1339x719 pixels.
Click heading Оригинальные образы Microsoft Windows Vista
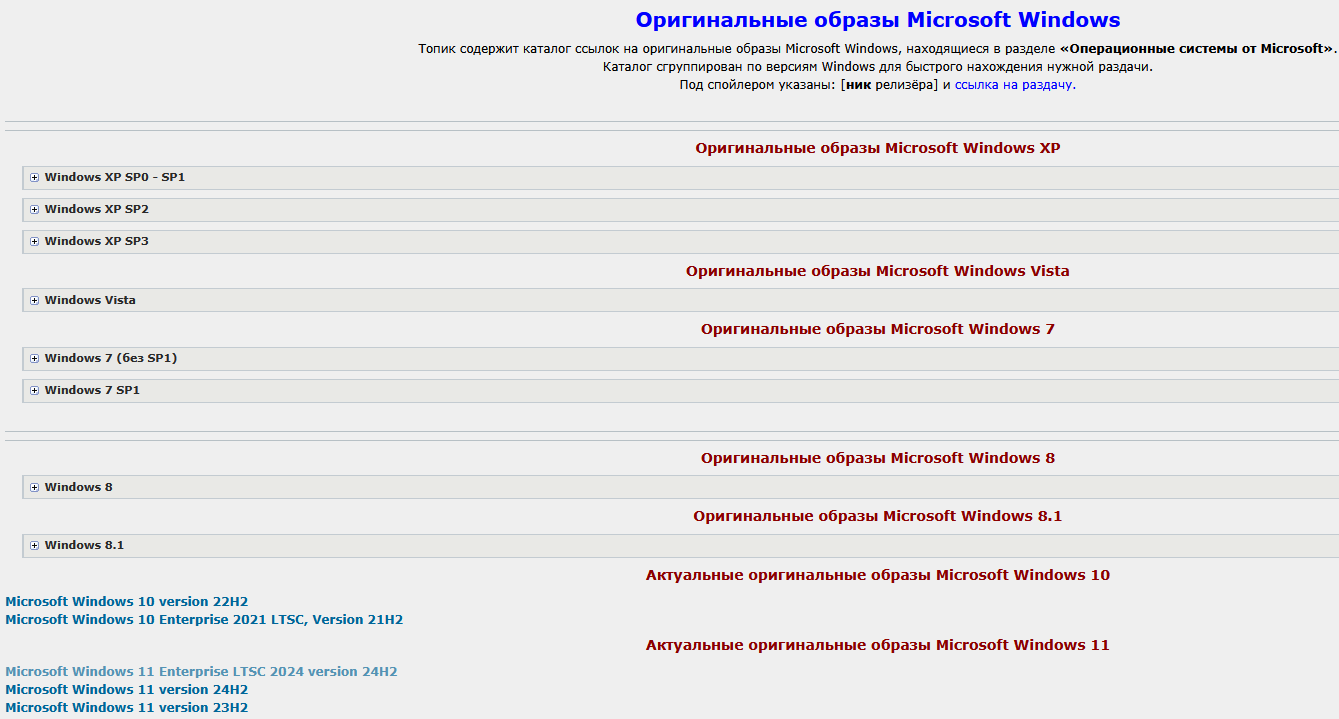878,271
